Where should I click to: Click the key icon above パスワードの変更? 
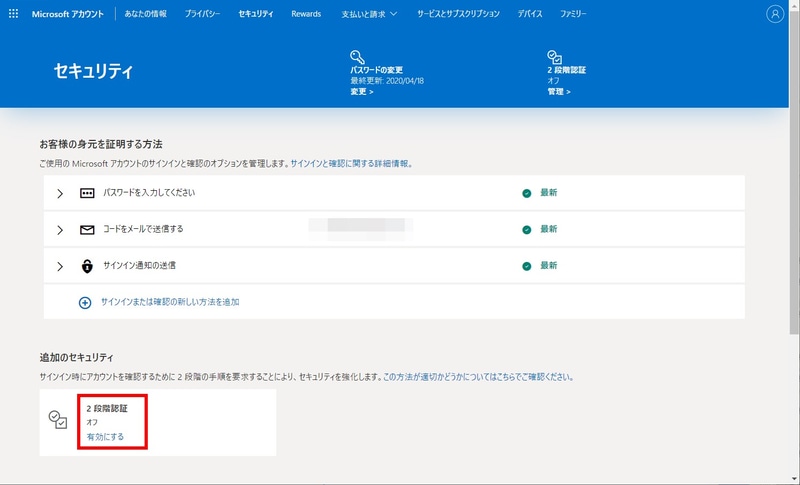pos(357,57)
